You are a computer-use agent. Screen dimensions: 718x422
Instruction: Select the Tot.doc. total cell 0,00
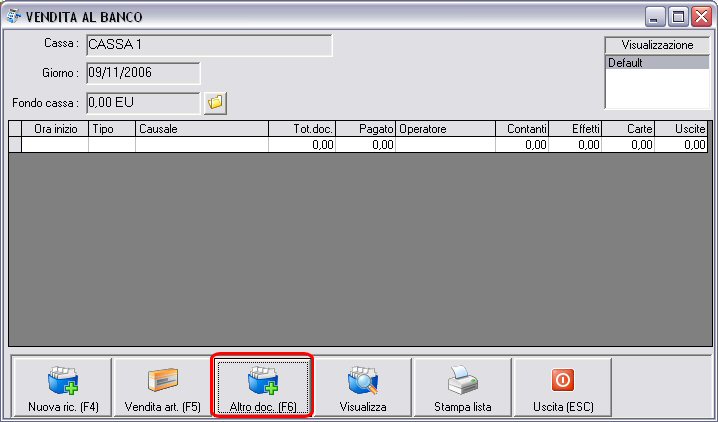coord(302,145)
